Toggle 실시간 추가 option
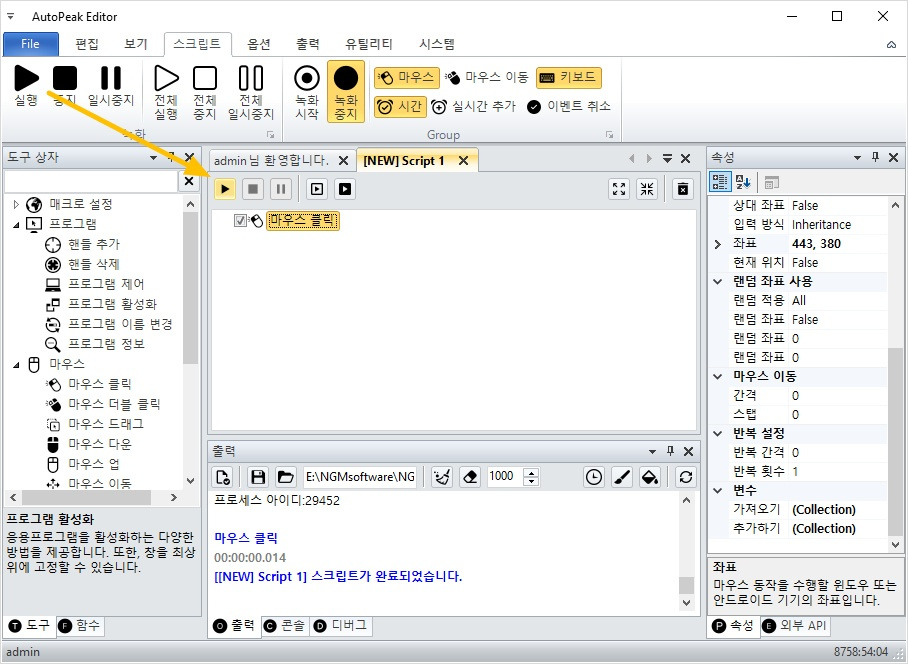Image resolution: width=908 pixels, height=664 pixels. click(x=474, y=107)
